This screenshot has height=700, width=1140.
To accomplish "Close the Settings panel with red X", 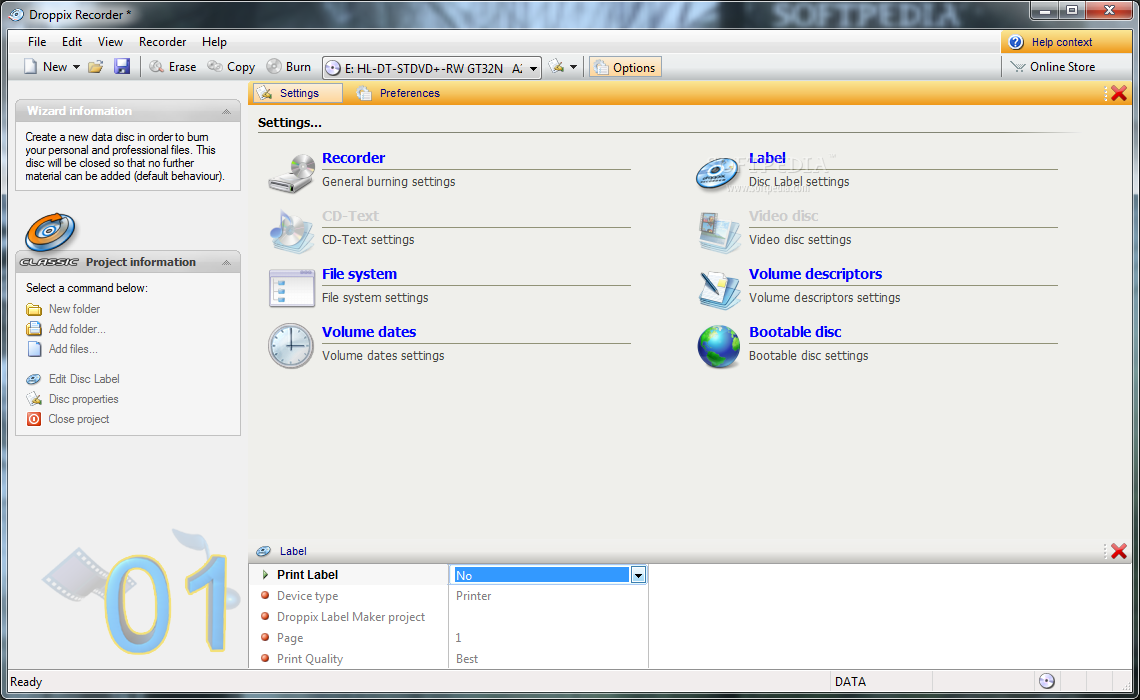I will click(1119, 93).
